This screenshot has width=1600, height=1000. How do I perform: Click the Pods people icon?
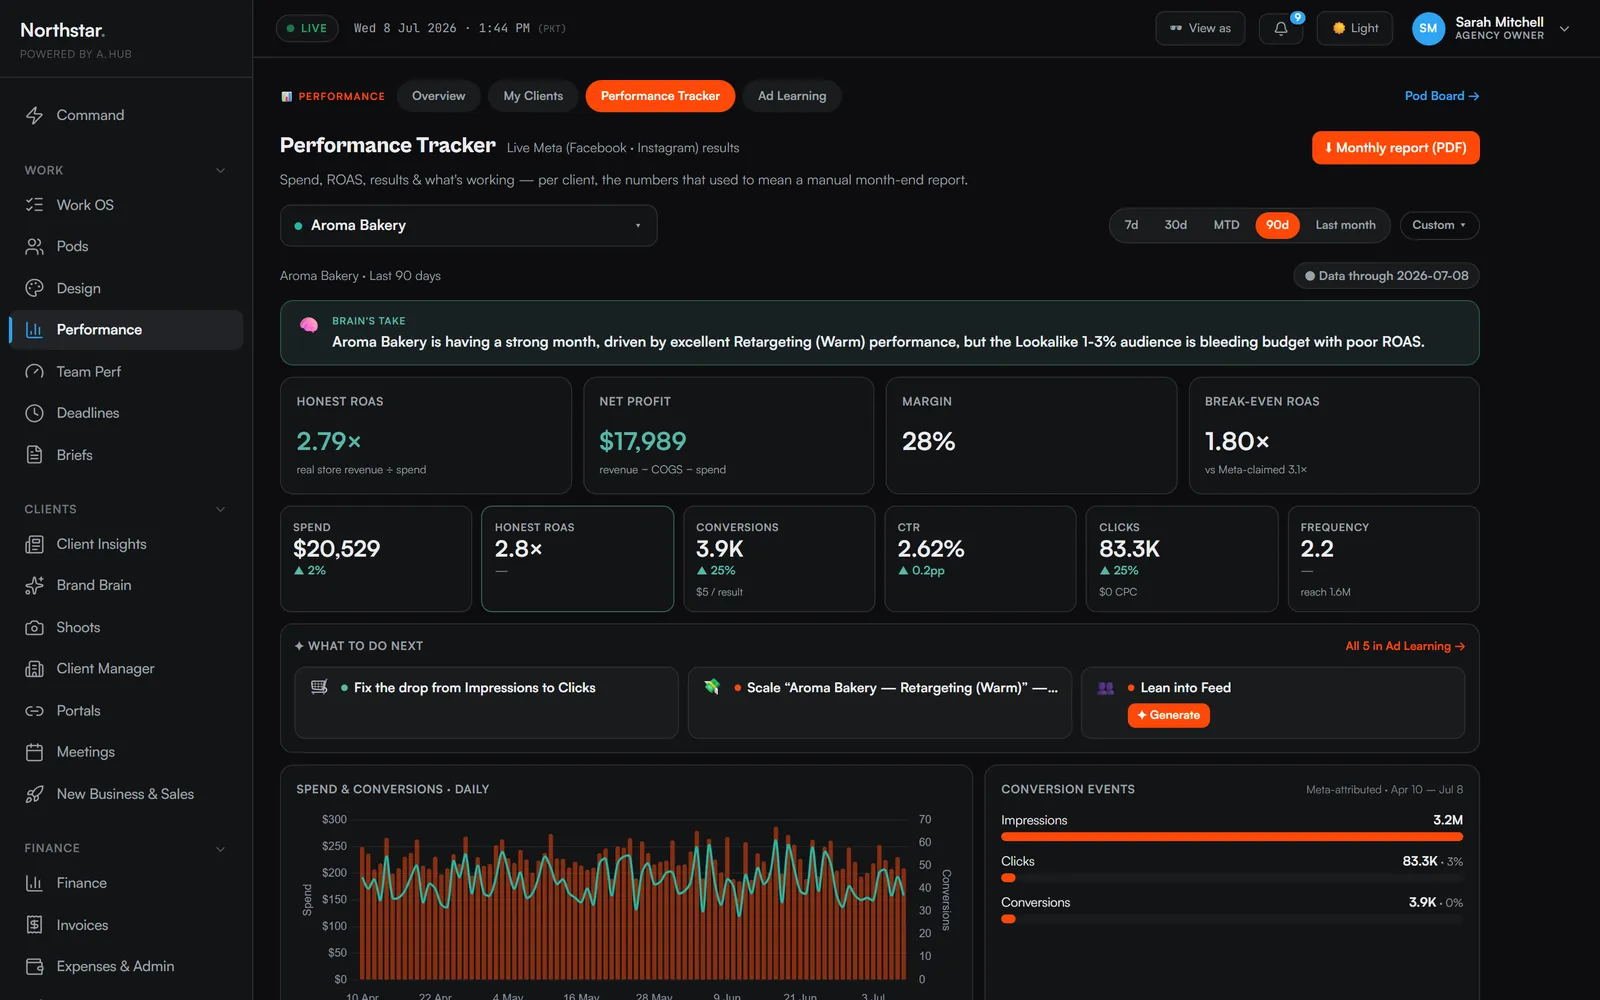(34, 246)
